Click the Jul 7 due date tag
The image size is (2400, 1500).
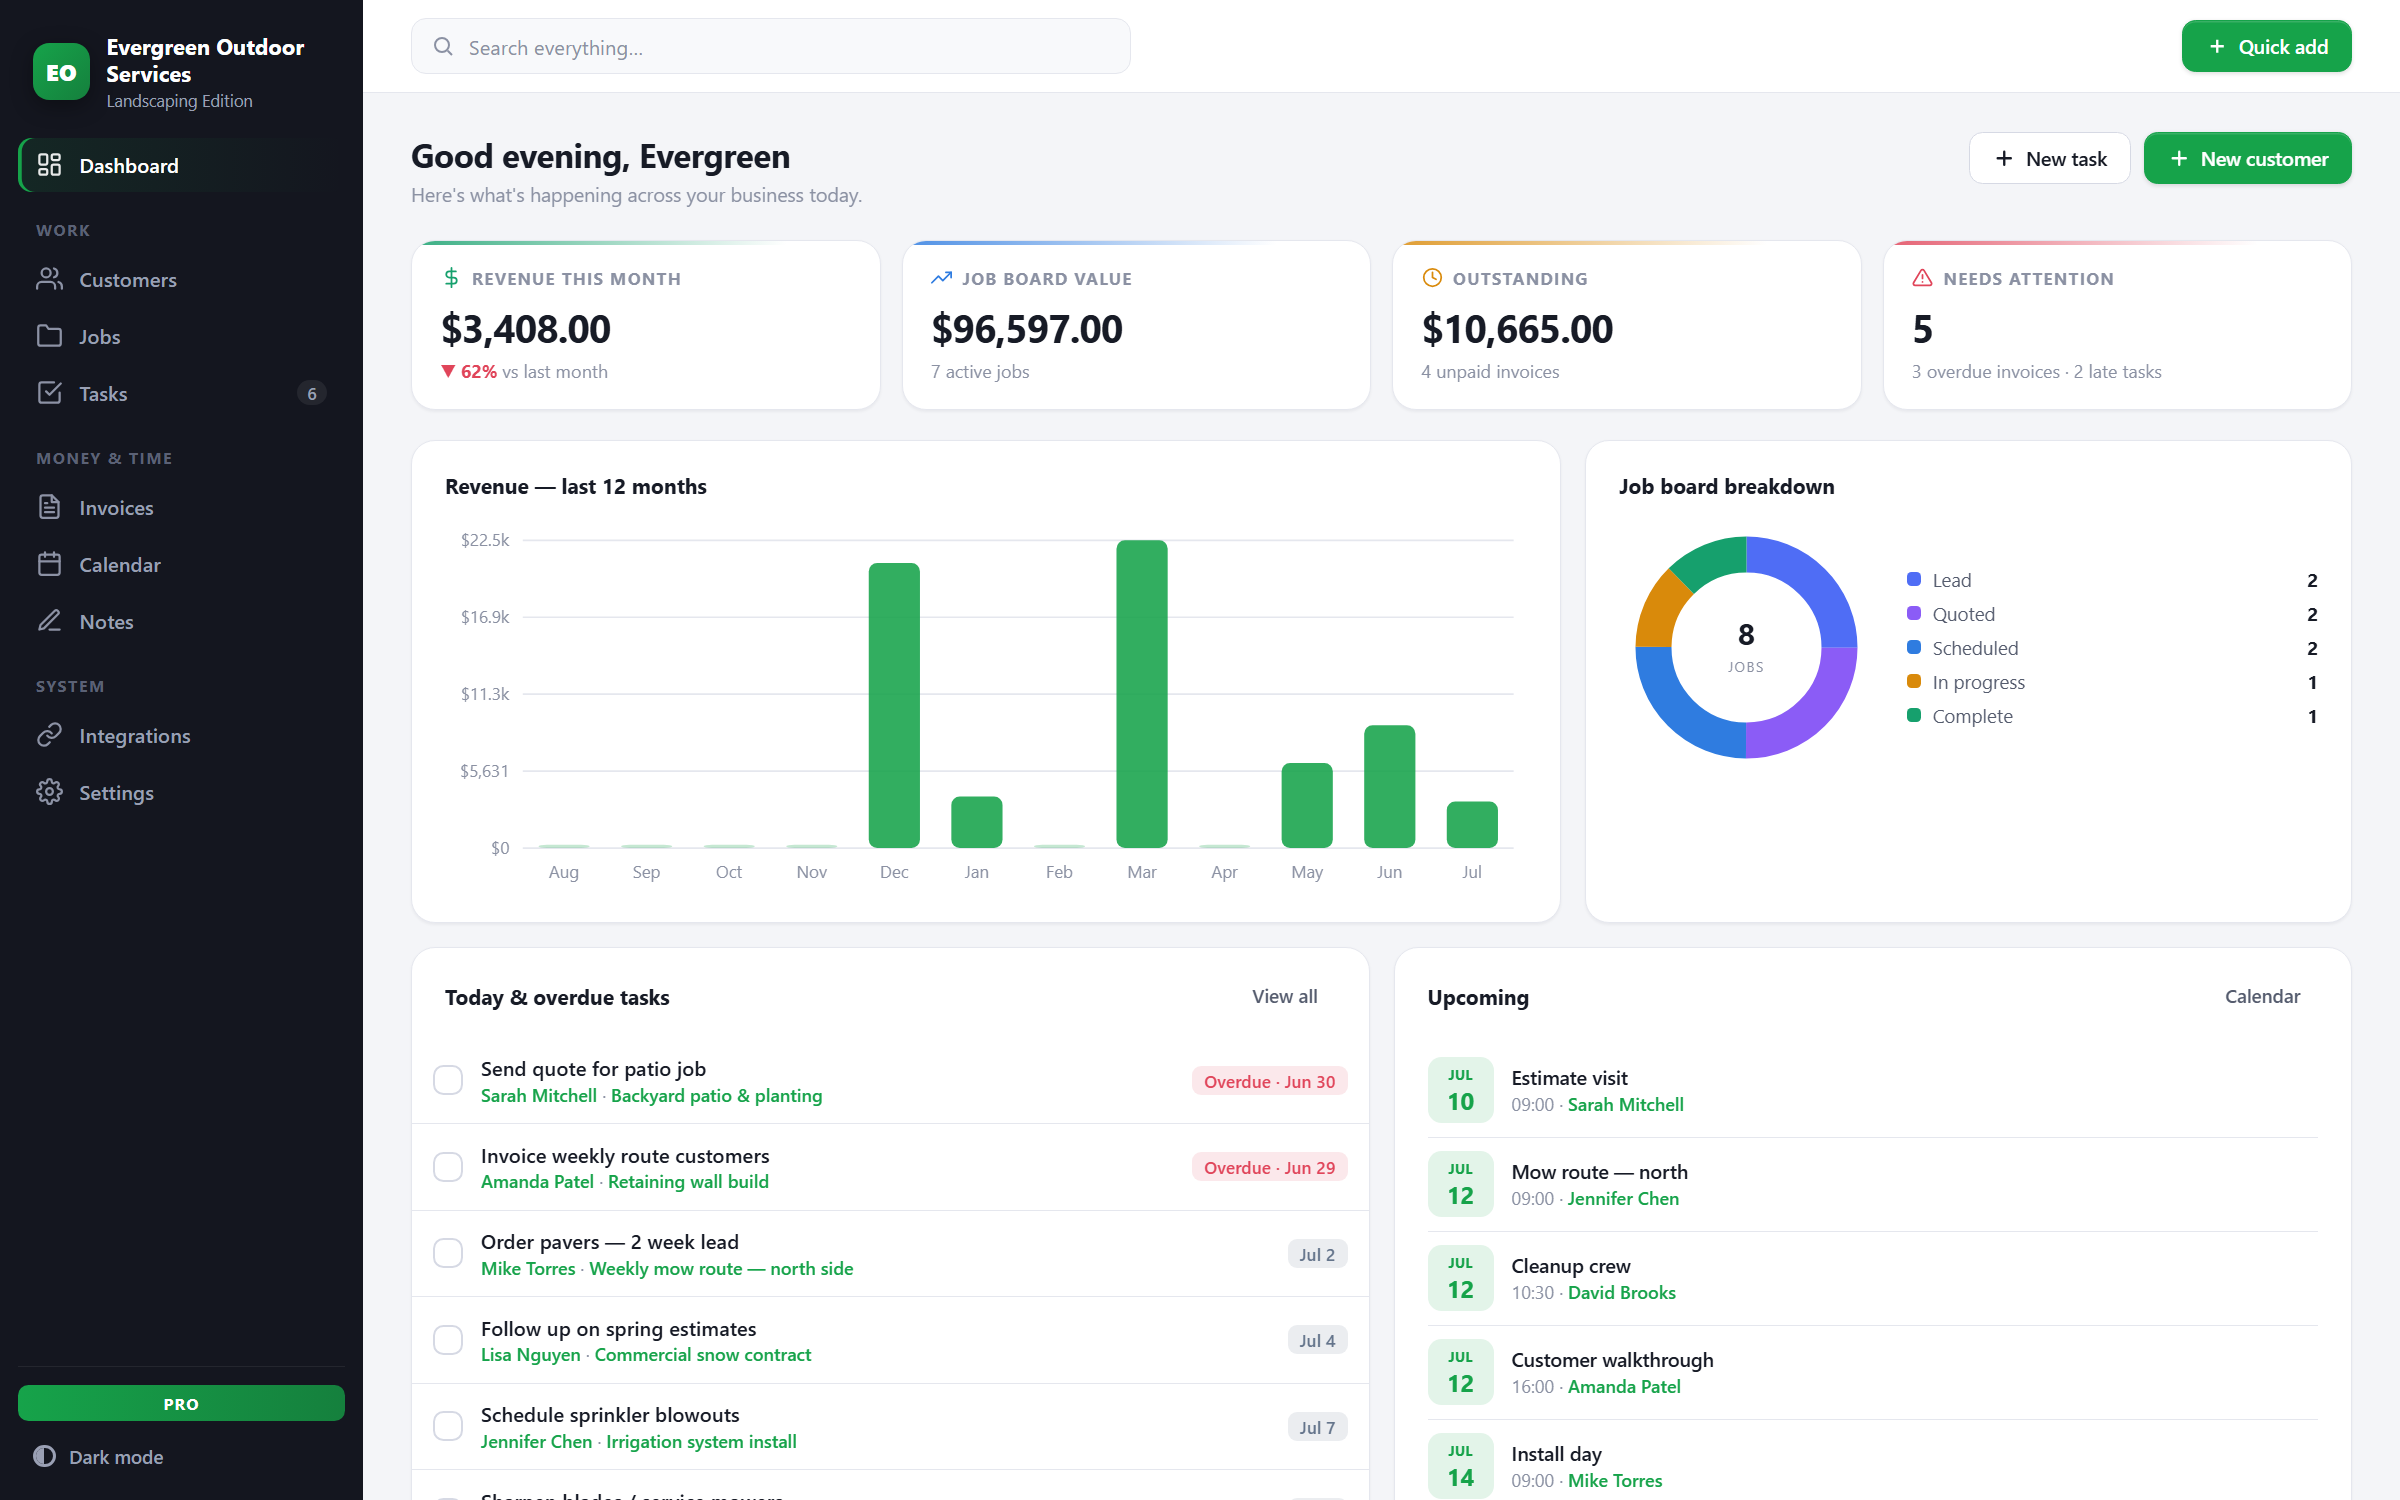[1317, 1427]
